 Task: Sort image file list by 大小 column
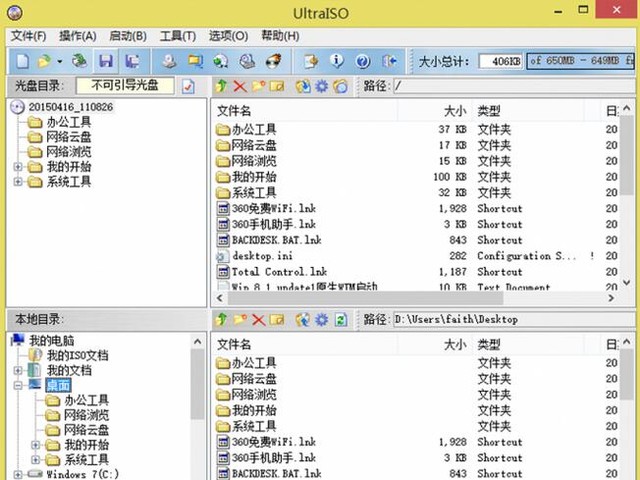pyautogui.click(x=434, y=111)
